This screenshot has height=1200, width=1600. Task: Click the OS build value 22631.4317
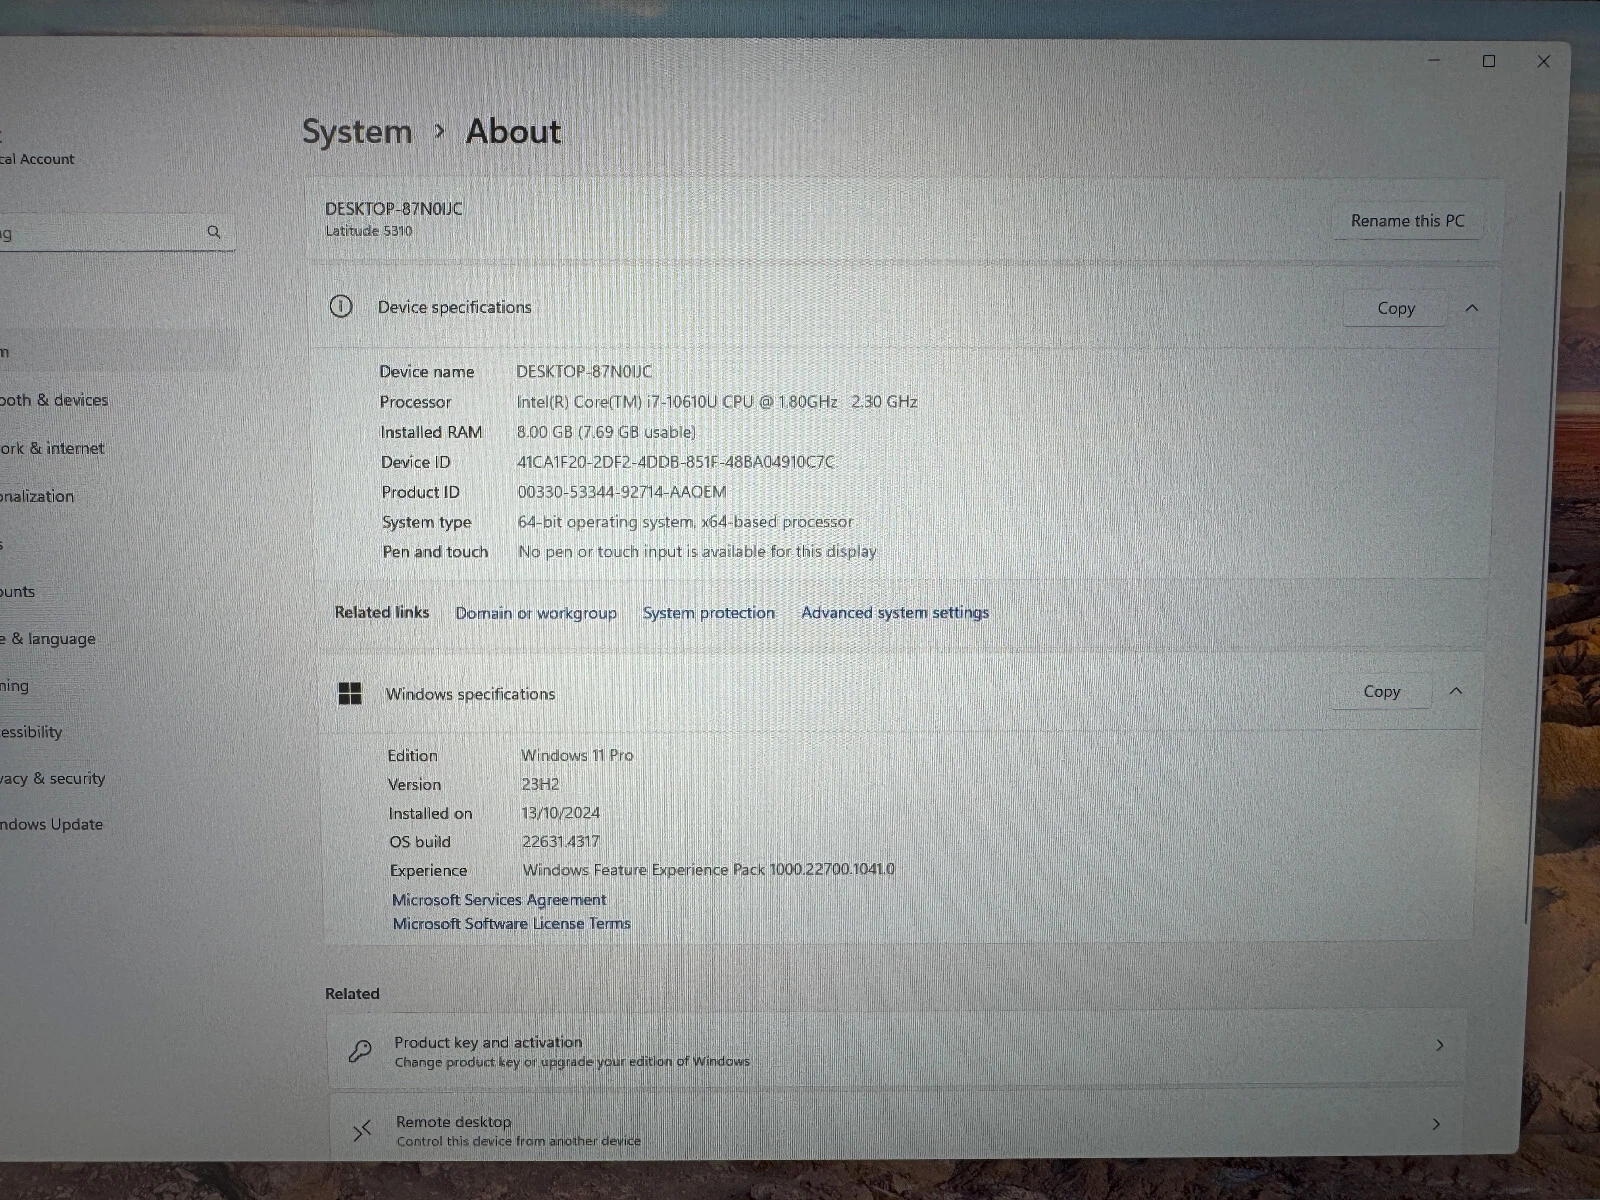click(561, 842)
